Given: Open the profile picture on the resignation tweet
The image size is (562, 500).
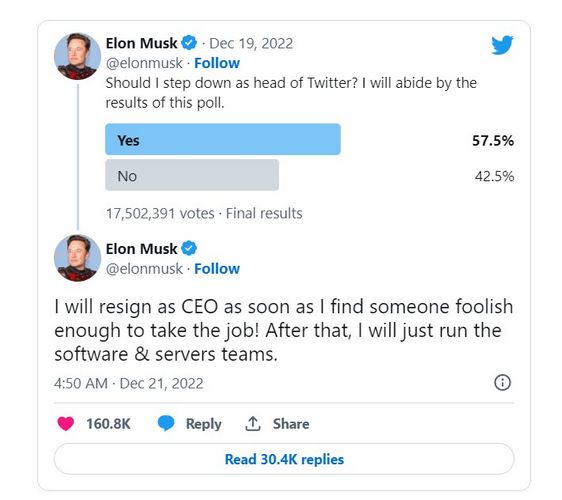Looking at the screenshot, I should coord(77,258).
